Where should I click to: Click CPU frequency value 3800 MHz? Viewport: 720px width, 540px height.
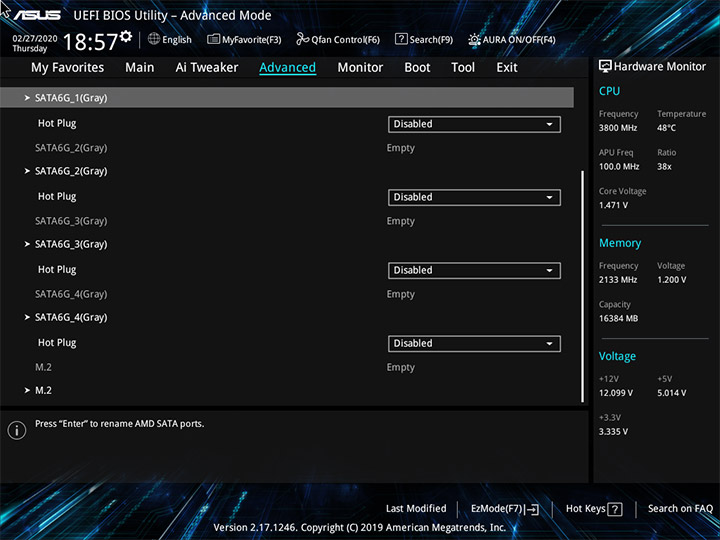(x=618, y=128)
